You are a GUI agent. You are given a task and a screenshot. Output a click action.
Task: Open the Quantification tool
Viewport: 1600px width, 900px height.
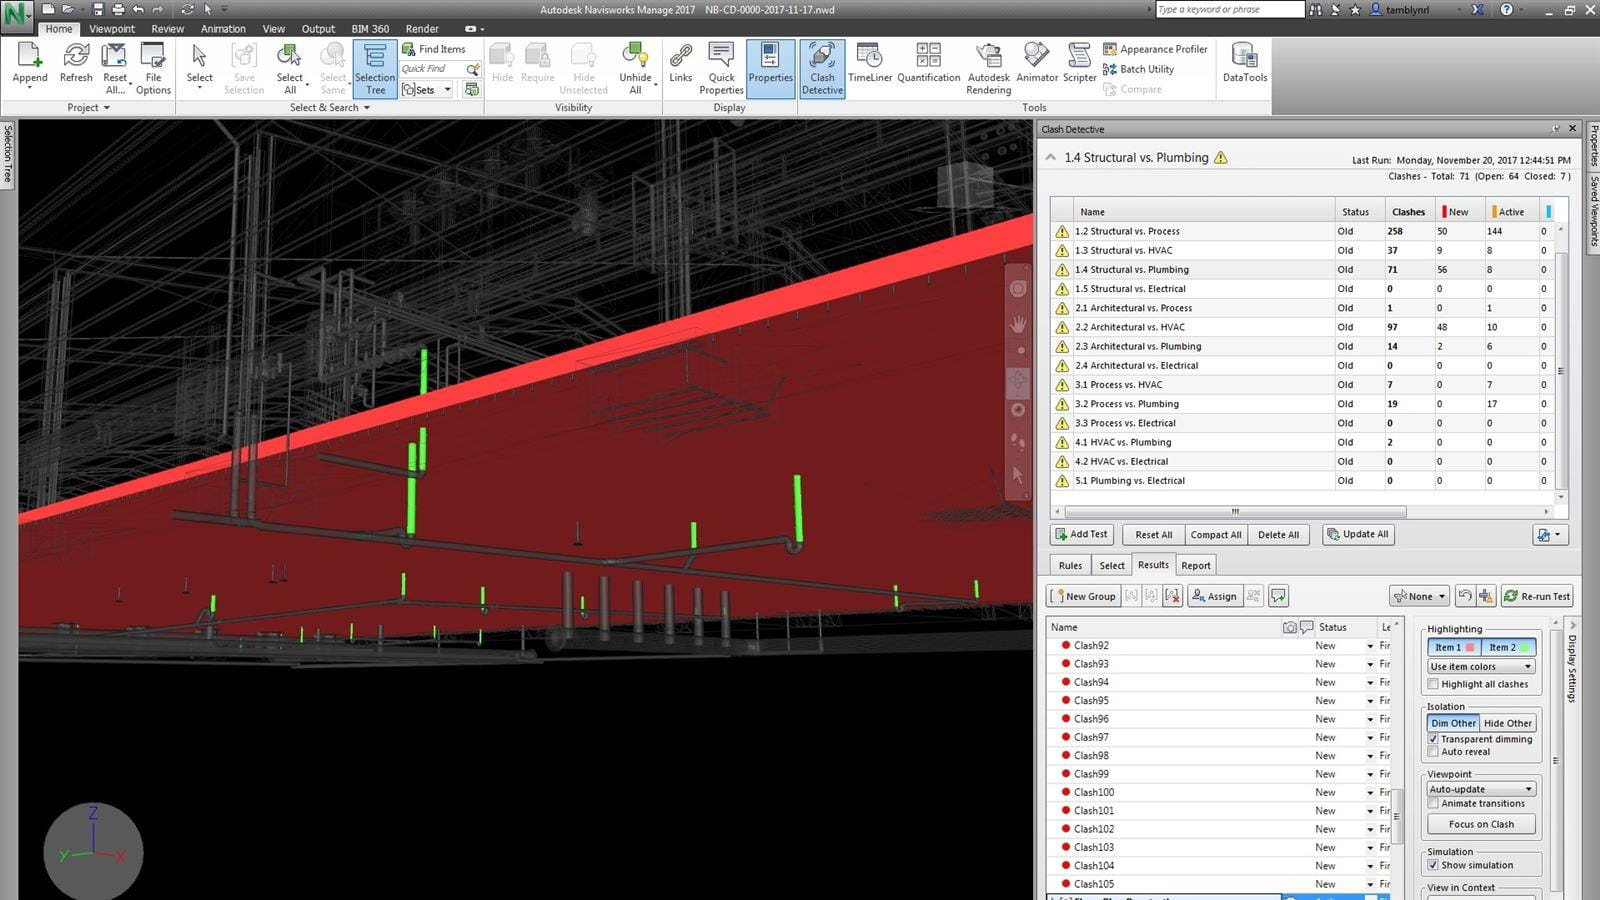coord(928,63)
